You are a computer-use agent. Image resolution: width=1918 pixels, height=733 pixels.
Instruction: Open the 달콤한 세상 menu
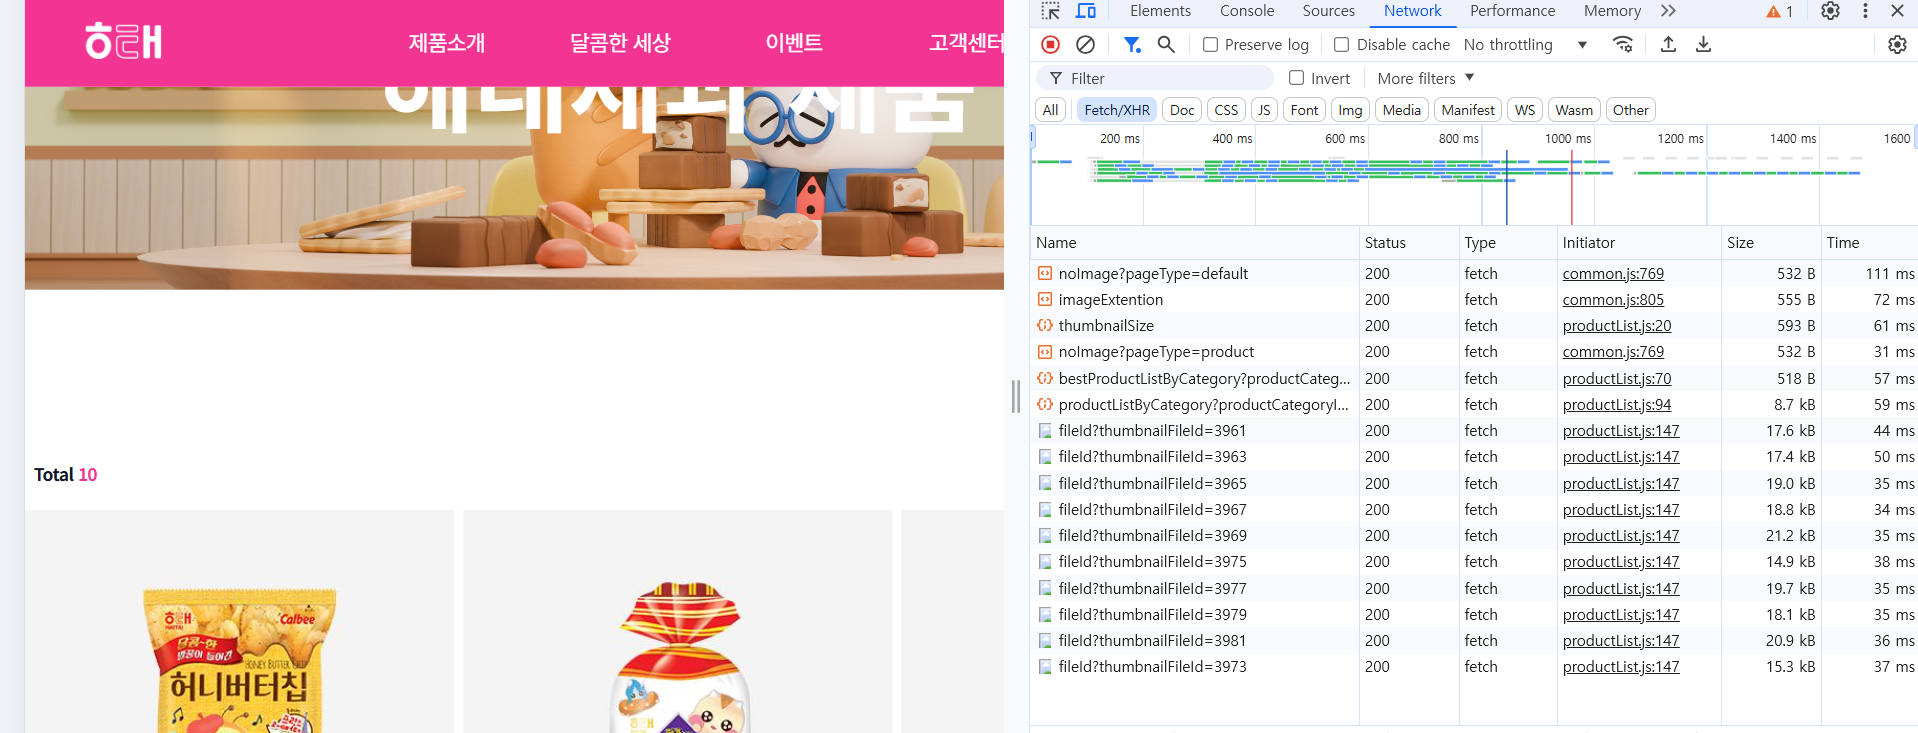[620, 43]
